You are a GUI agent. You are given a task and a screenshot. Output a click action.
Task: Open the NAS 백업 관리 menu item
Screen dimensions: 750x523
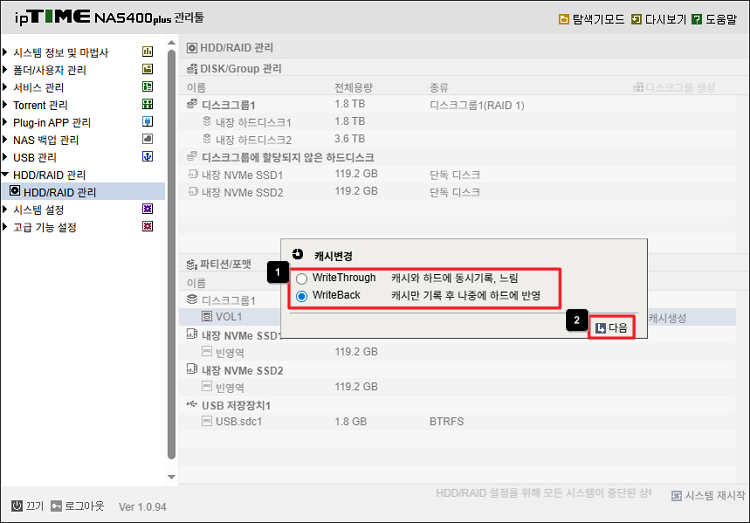(x=46, y=140)
